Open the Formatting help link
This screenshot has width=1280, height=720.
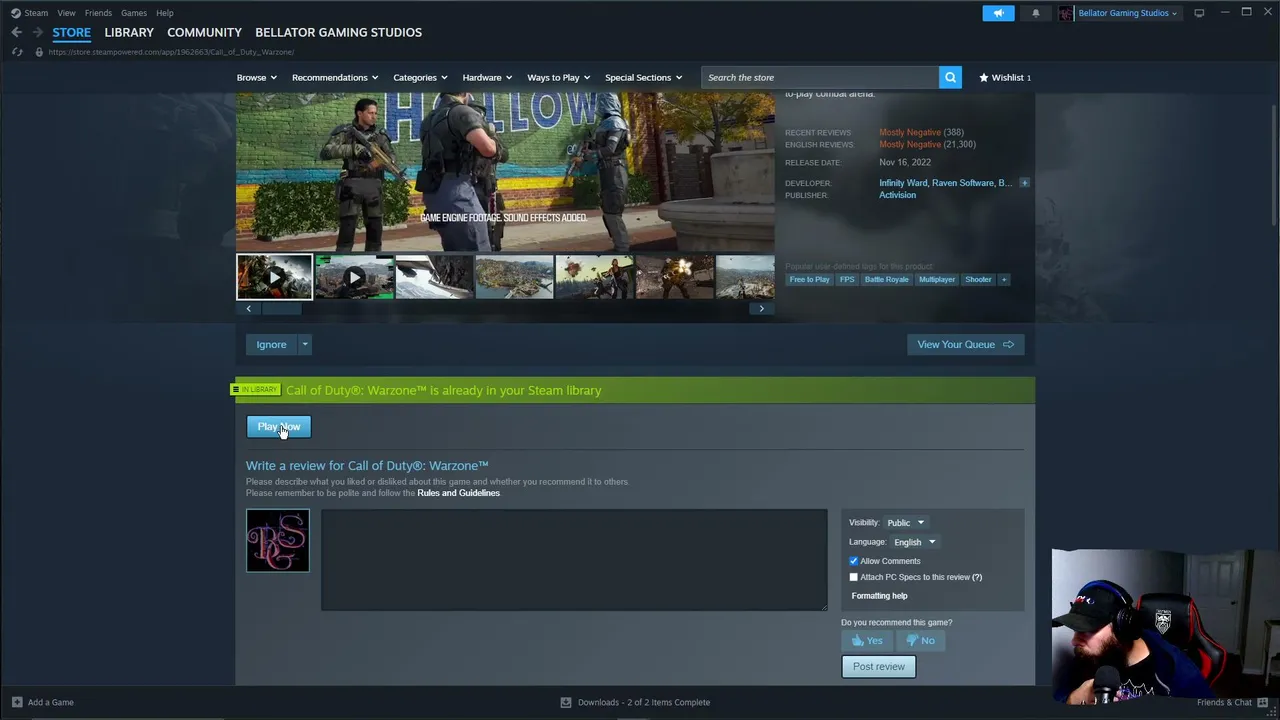880,596
